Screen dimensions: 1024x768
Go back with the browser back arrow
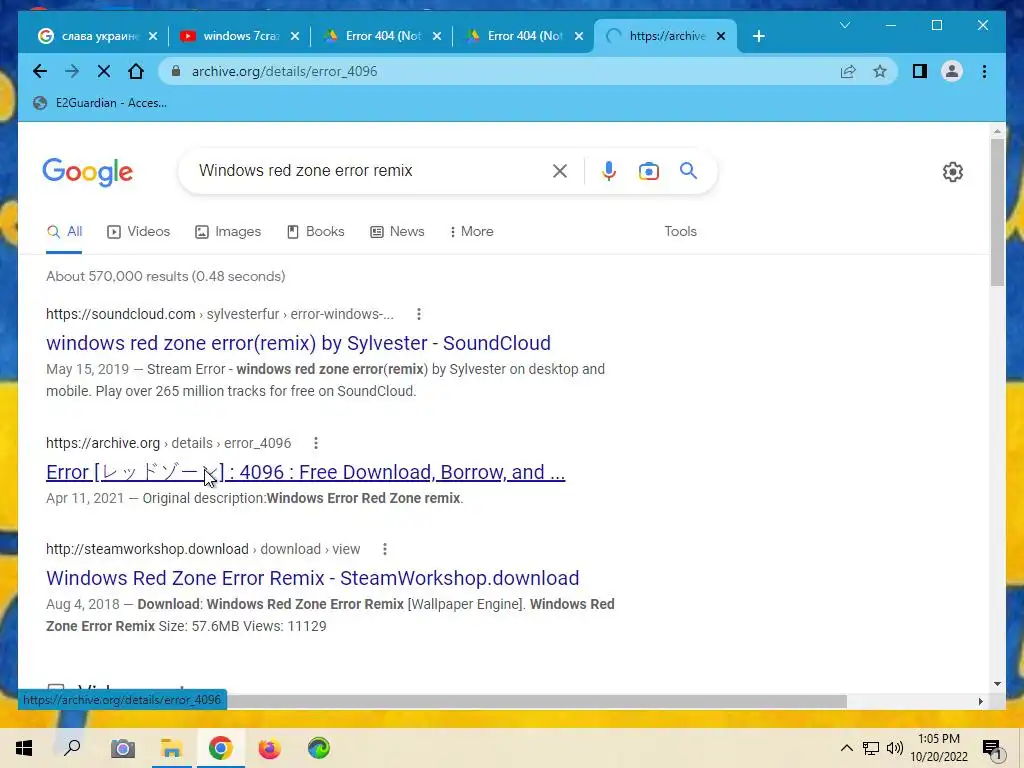(40, 71)
